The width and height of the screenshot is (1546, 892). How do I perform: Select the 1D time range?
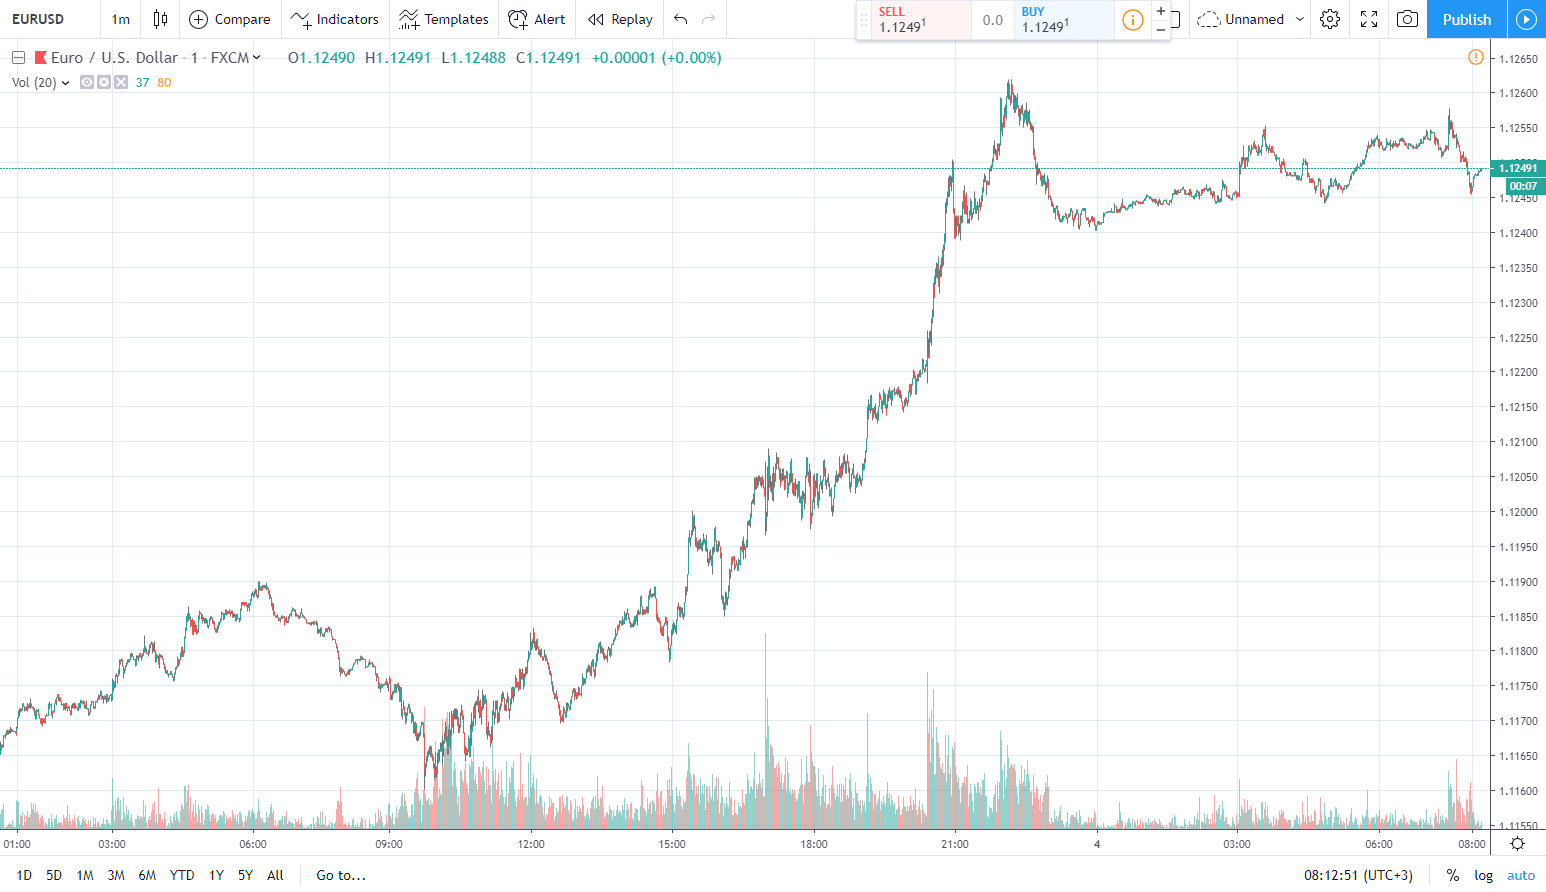(24, 875)
